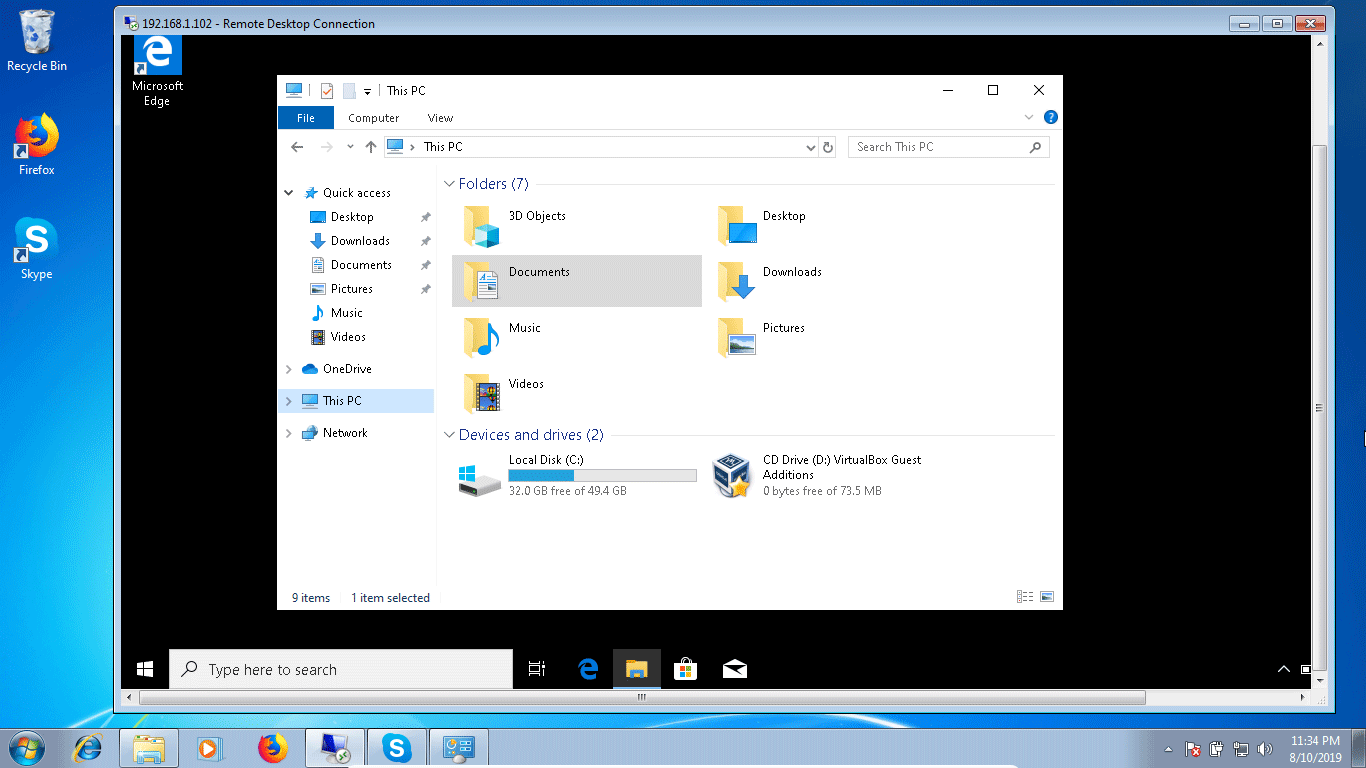Open the File ribbon tab
Image resolution: width=1366 pixels, height=768 pixels.
[306, 118]
